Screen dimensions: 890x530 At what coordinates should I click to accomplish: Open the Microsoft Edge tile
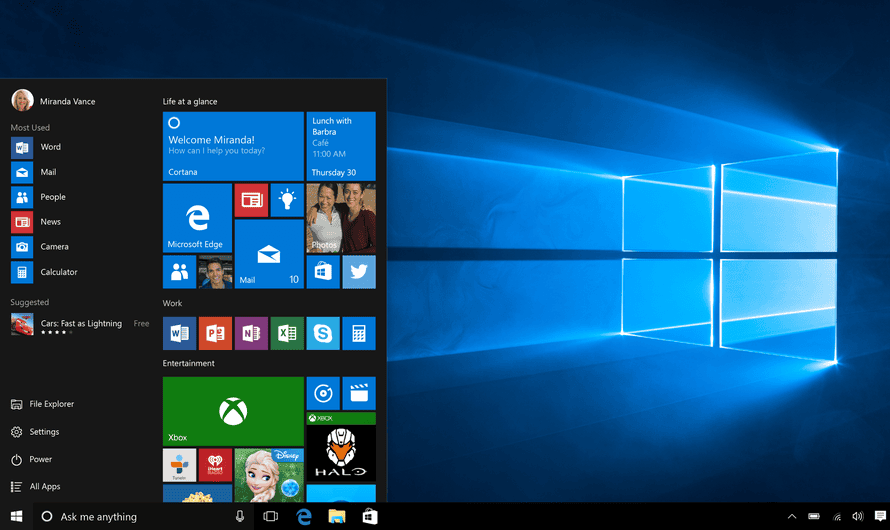(x=197, y=217)
